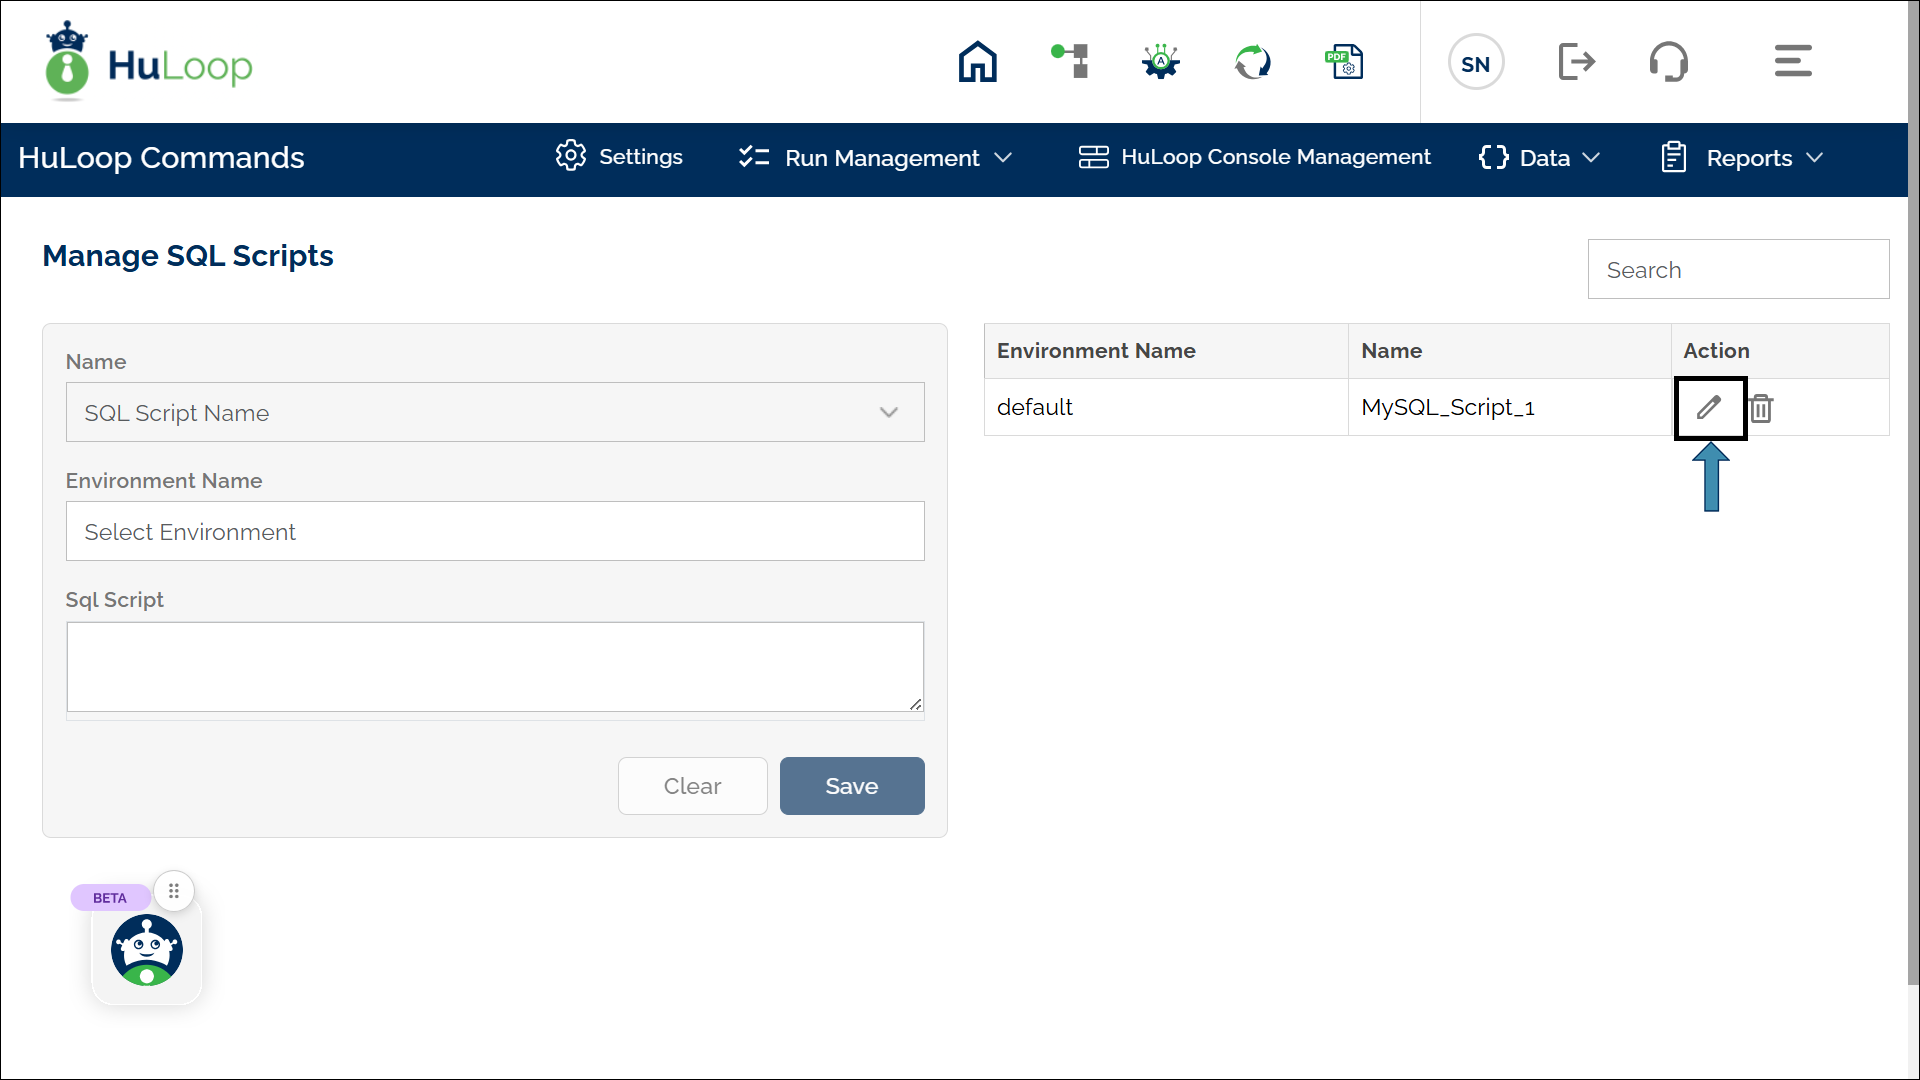Focus the Search input field
The width and height of the screenshot is (1920, 1080).
click(x=1738, y=269)
